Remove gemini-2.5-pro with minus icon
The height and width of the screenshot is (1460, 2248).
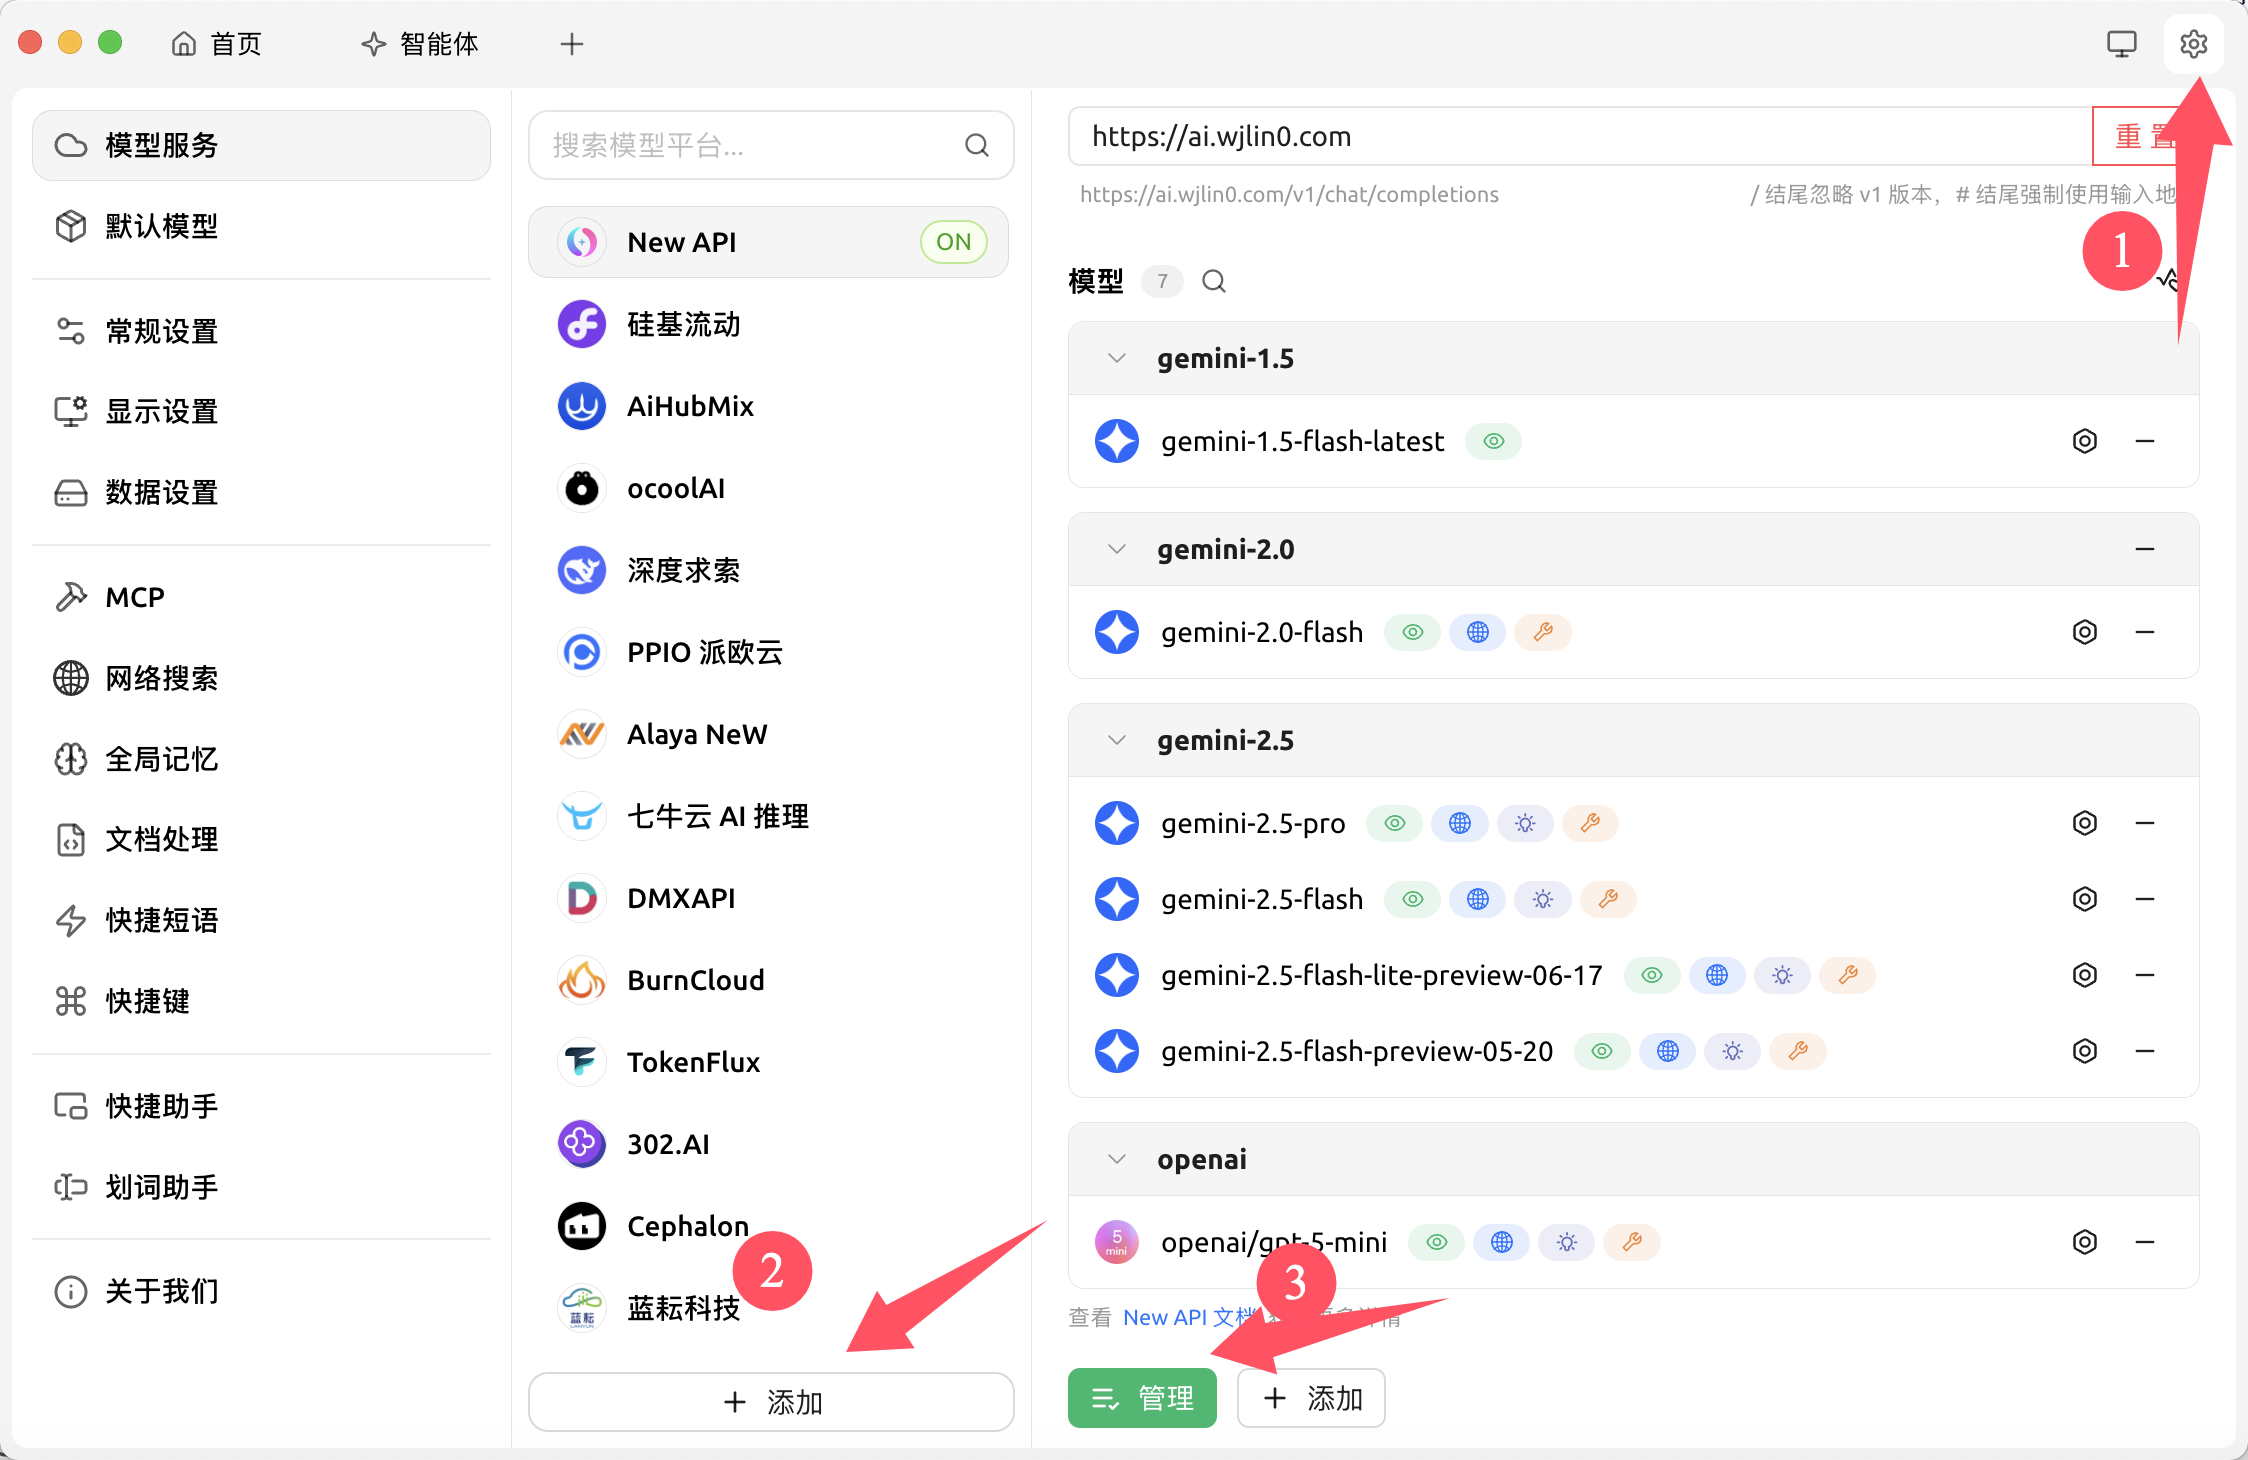(x=2145, y=823)
